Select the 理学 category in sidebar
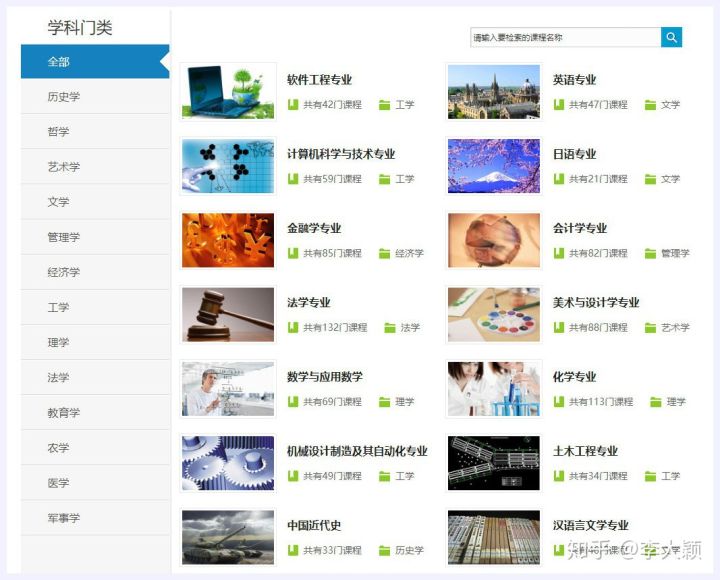This screenshot has width=720, height=580. point(95,343)
